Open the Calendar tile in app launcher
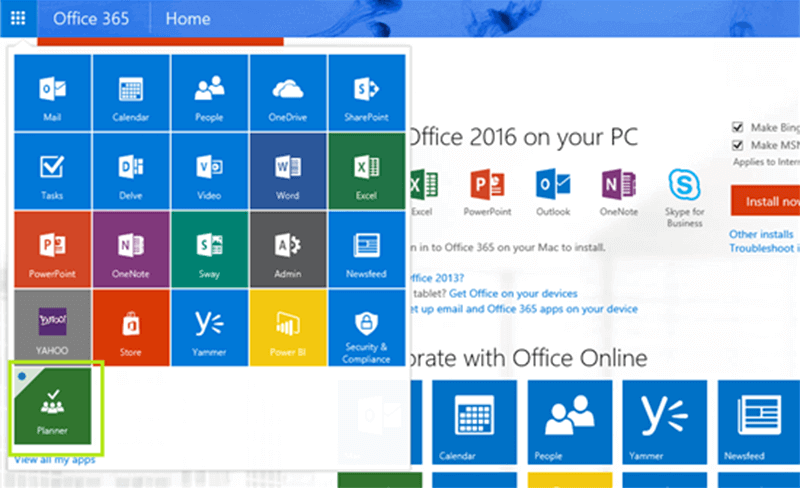Screen dimensions: 800x488 (x=131, y=92)
